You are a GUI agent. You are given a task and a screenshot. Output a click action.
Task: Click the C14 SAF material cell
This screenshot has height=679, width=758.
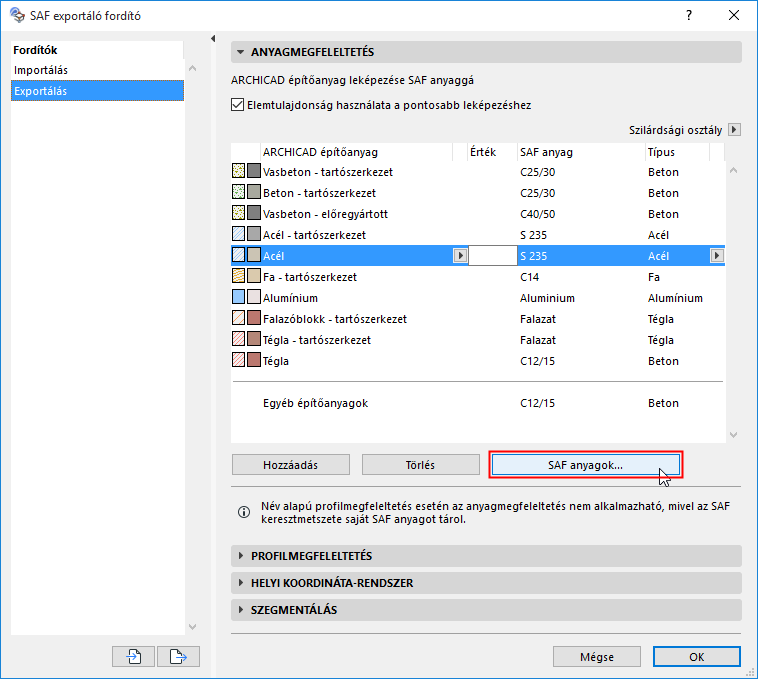tap(529, 277)
